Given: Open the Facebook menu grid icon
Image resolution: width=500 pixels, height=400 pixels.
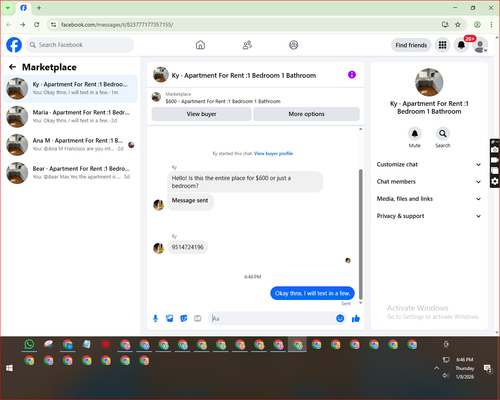Looking at the screenshot, I should click(x=442, y=45).
